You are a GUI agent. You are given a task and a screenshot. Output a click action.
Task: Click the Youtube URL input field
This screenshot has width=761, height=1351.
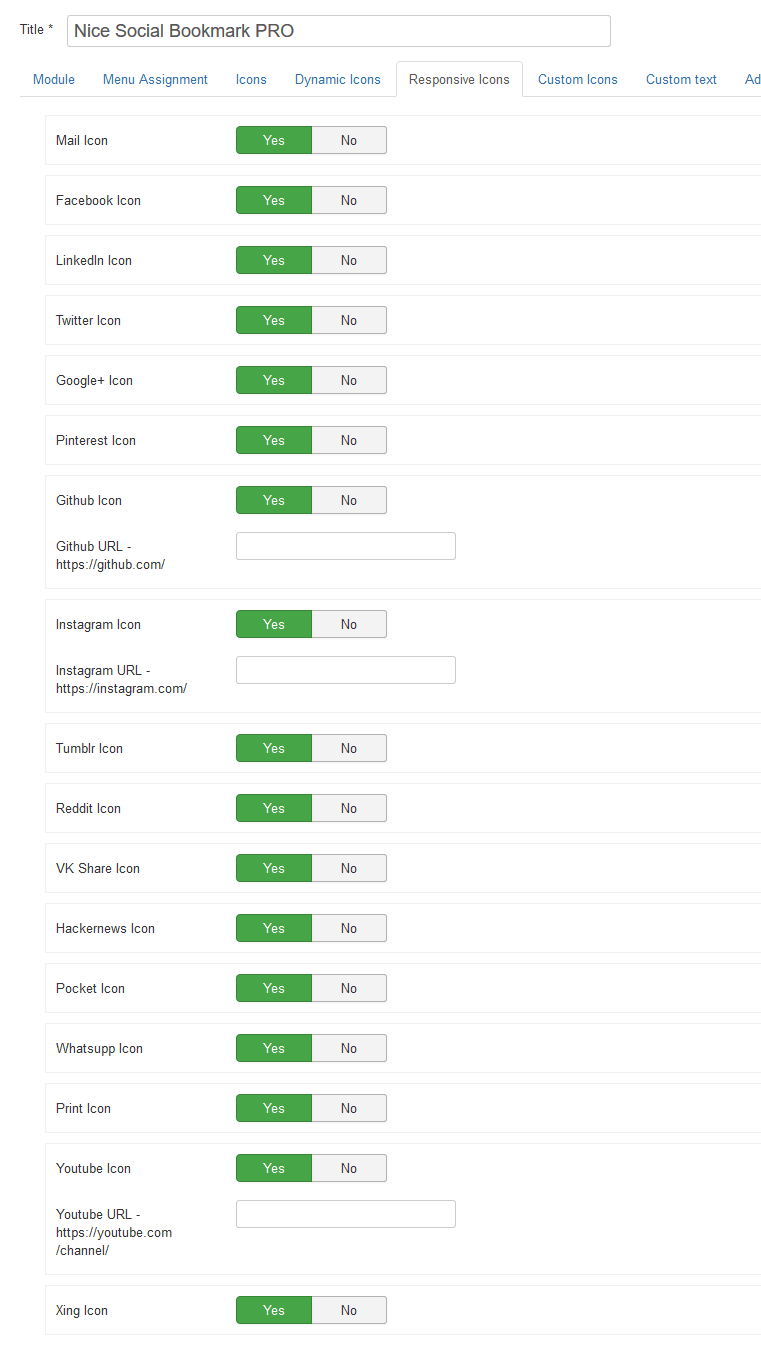[x=345, y=1214]
